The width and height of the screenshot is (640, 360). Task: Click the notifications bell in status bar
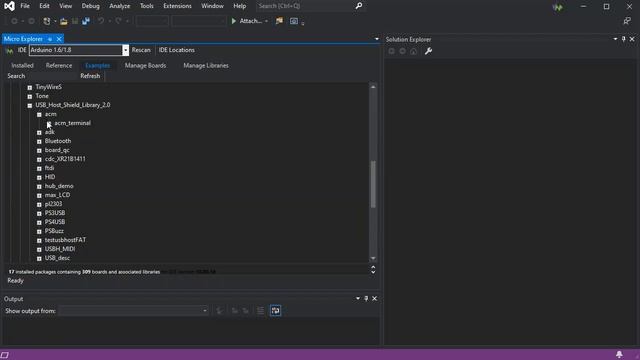pyautogui.click(x=619, y=354)
